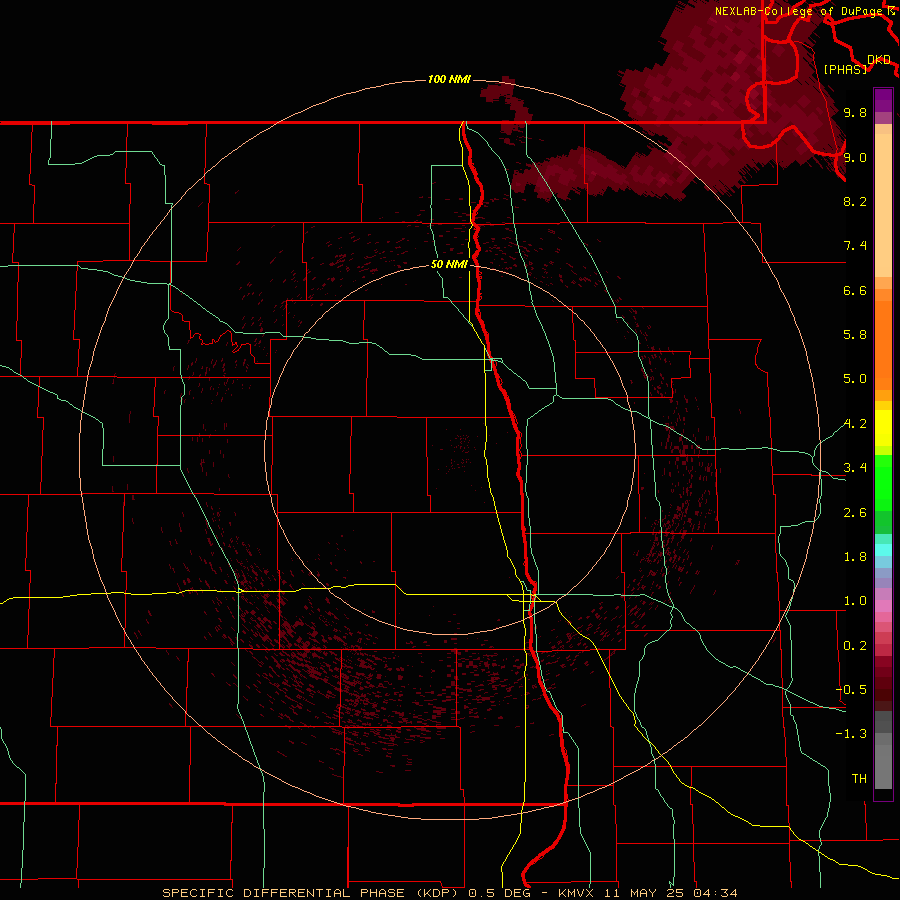Viewport: 900px width, 900px height.
Task: Pick the peach segment of the color bar
Action: click(x=883, y=206)
